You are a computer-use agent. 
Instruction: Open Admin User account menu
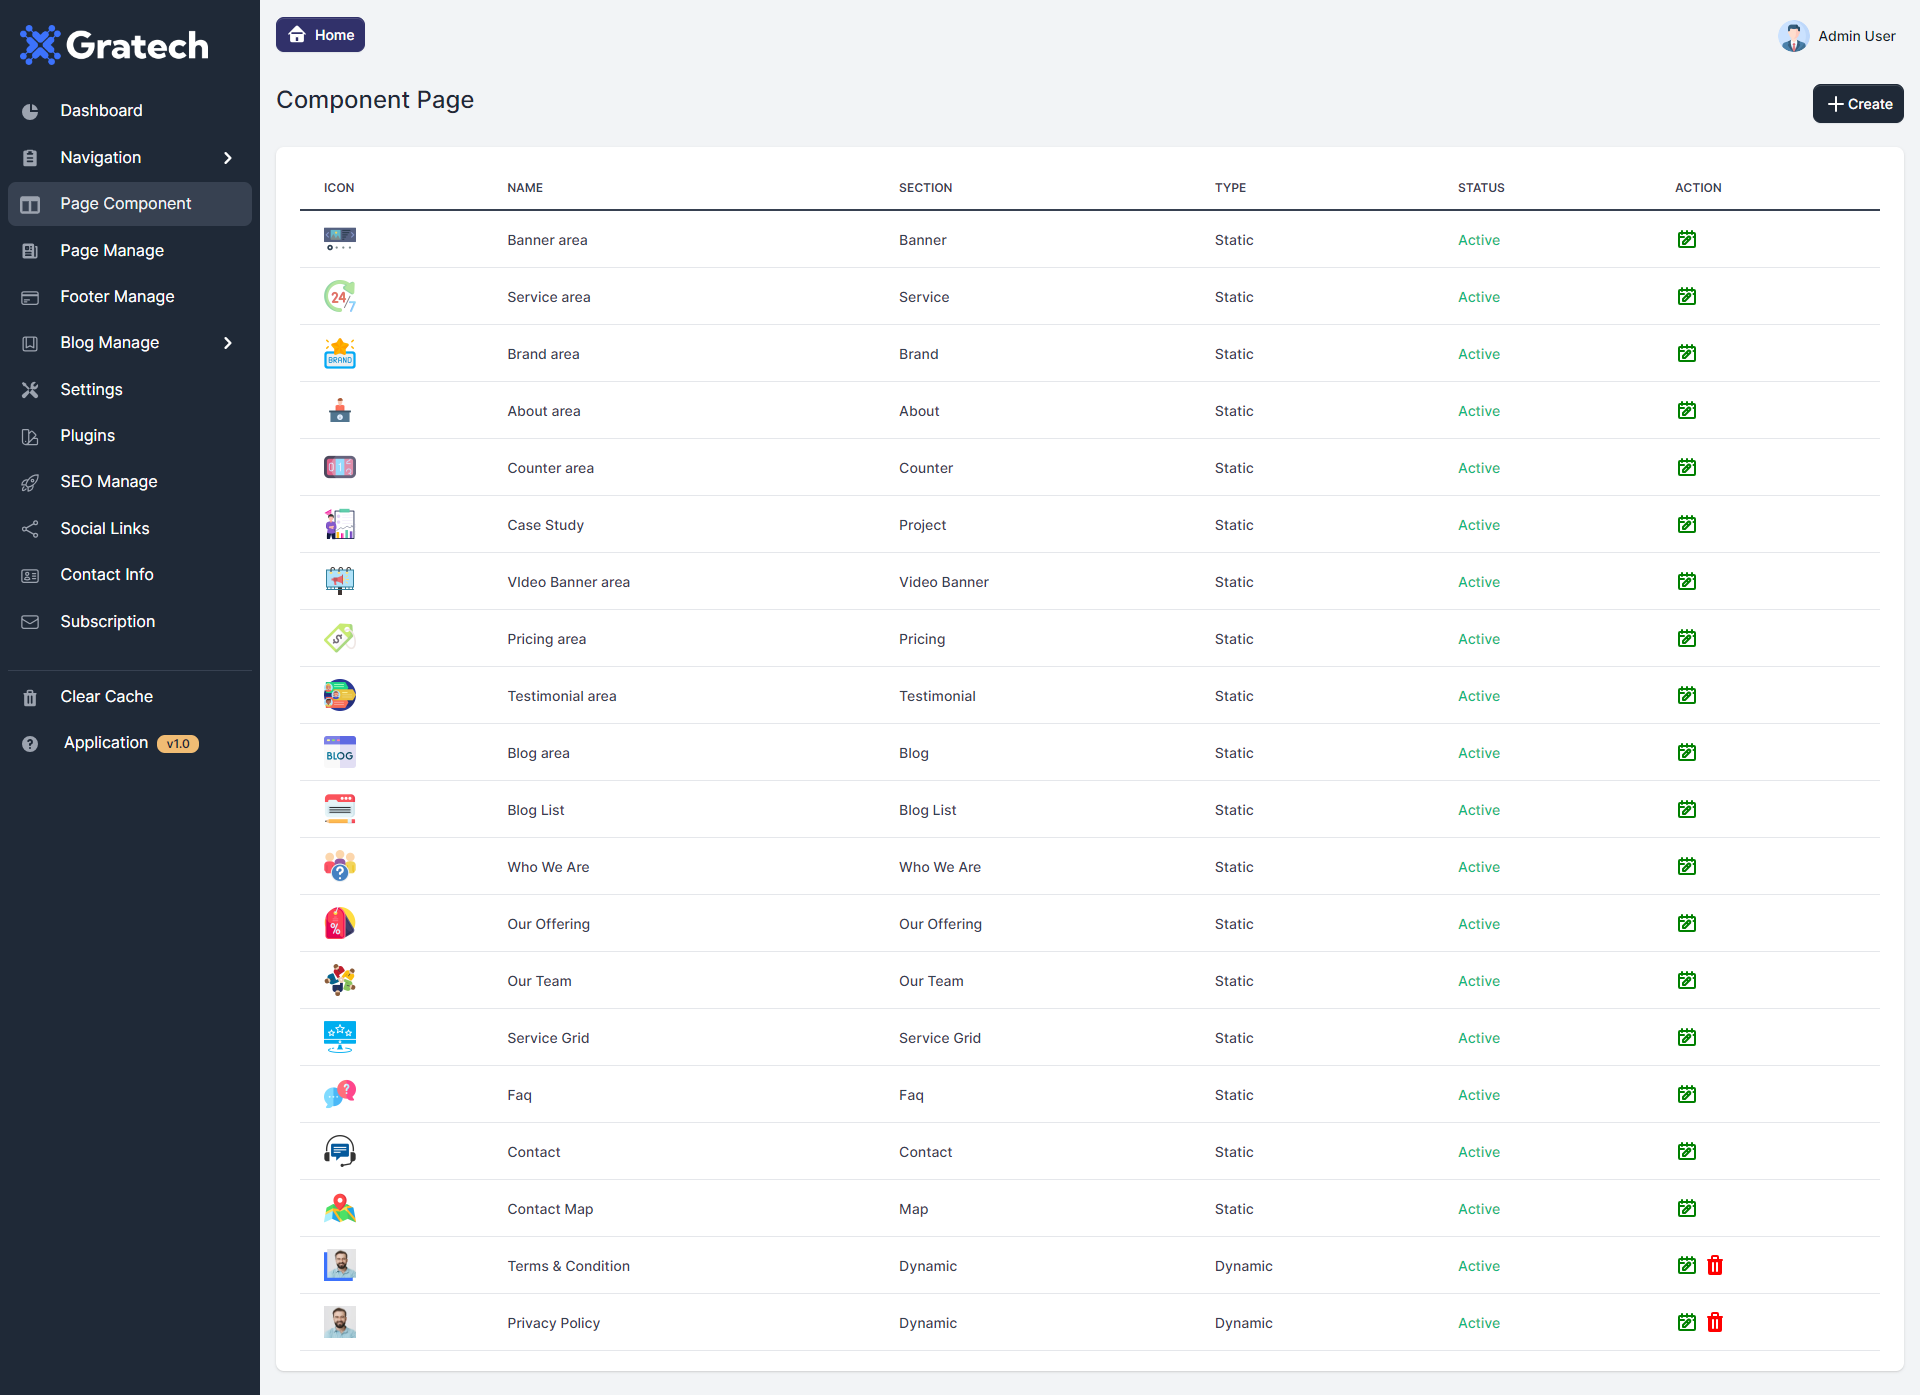click(1856, 36)
